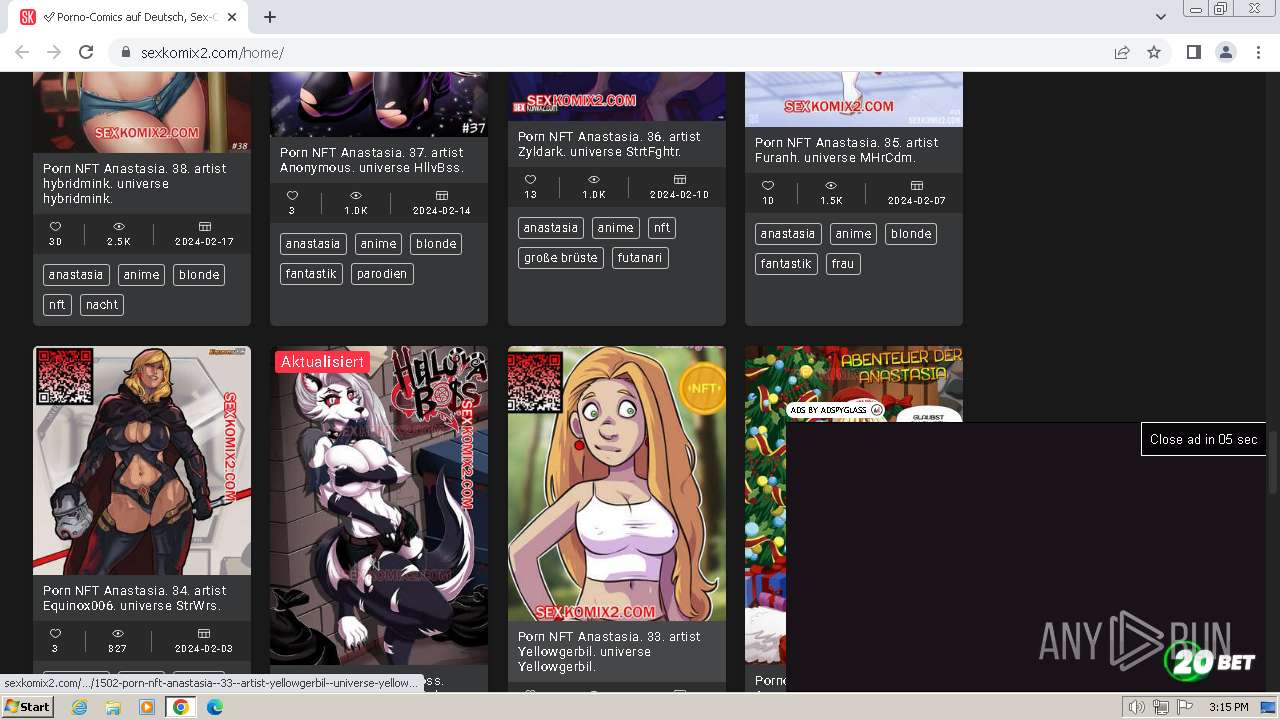Open the browser side panel
Image resolution: width=1280 pixels, height=720 pixels.
[1193, 53]
